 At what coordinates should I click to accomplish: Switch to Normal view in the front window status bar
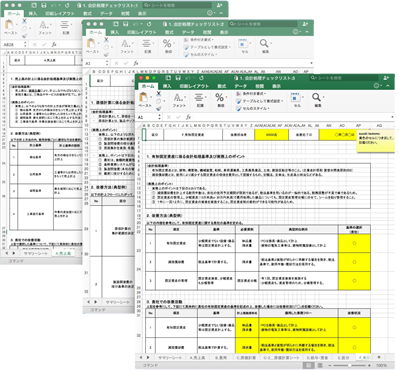click(x=309, y=366)
